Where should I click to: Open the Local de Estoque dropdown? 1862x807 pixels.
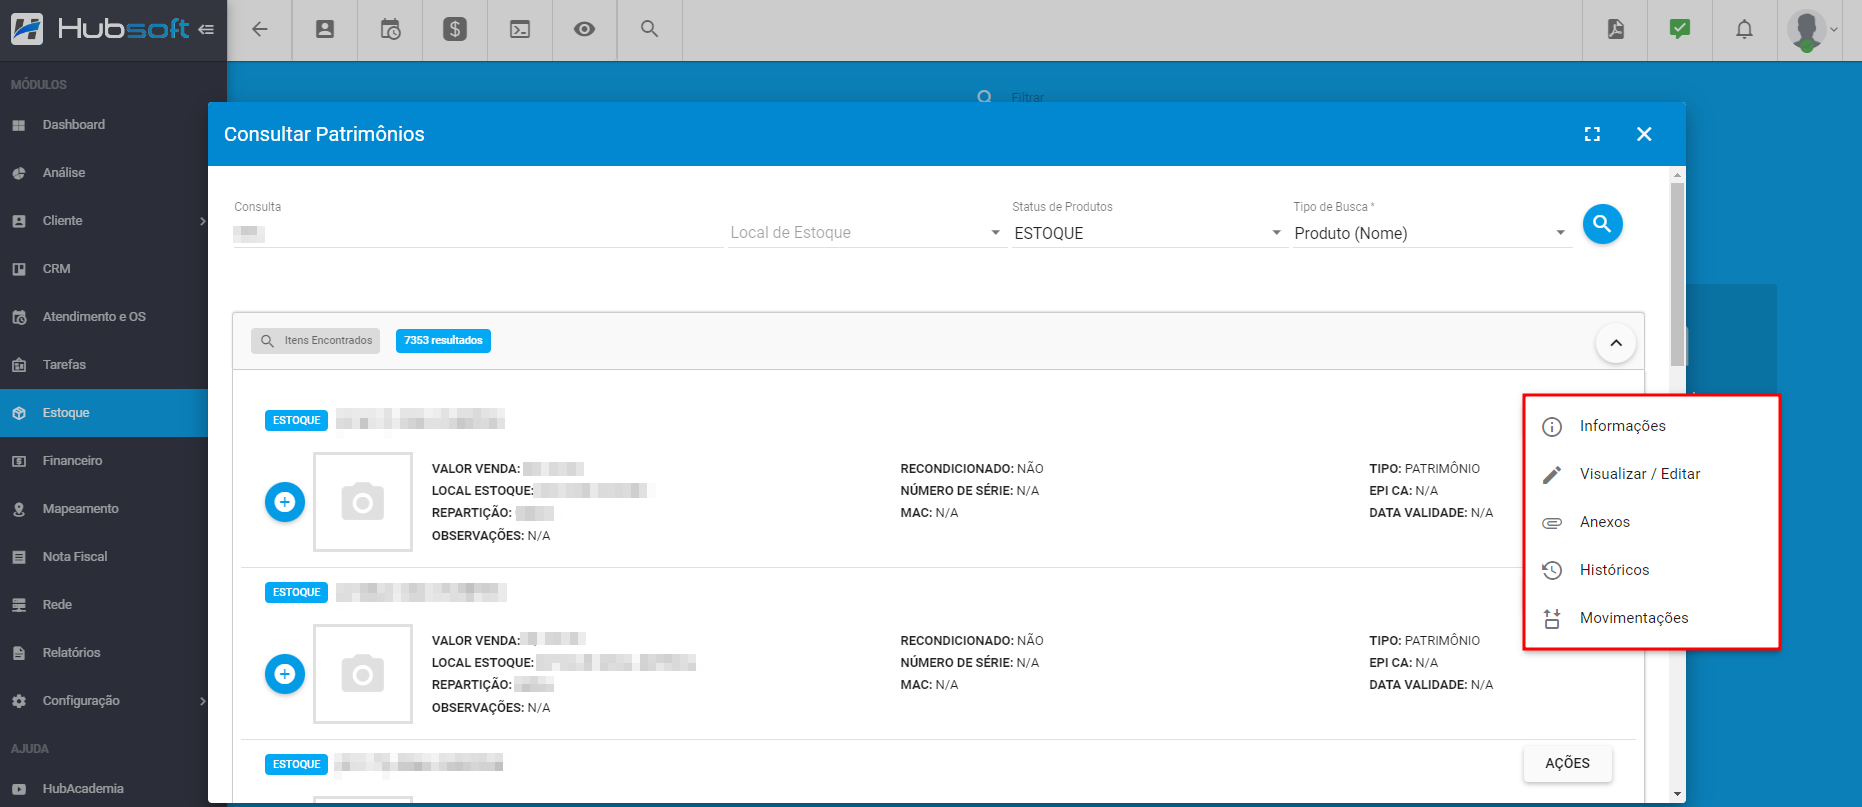point(866,233)
